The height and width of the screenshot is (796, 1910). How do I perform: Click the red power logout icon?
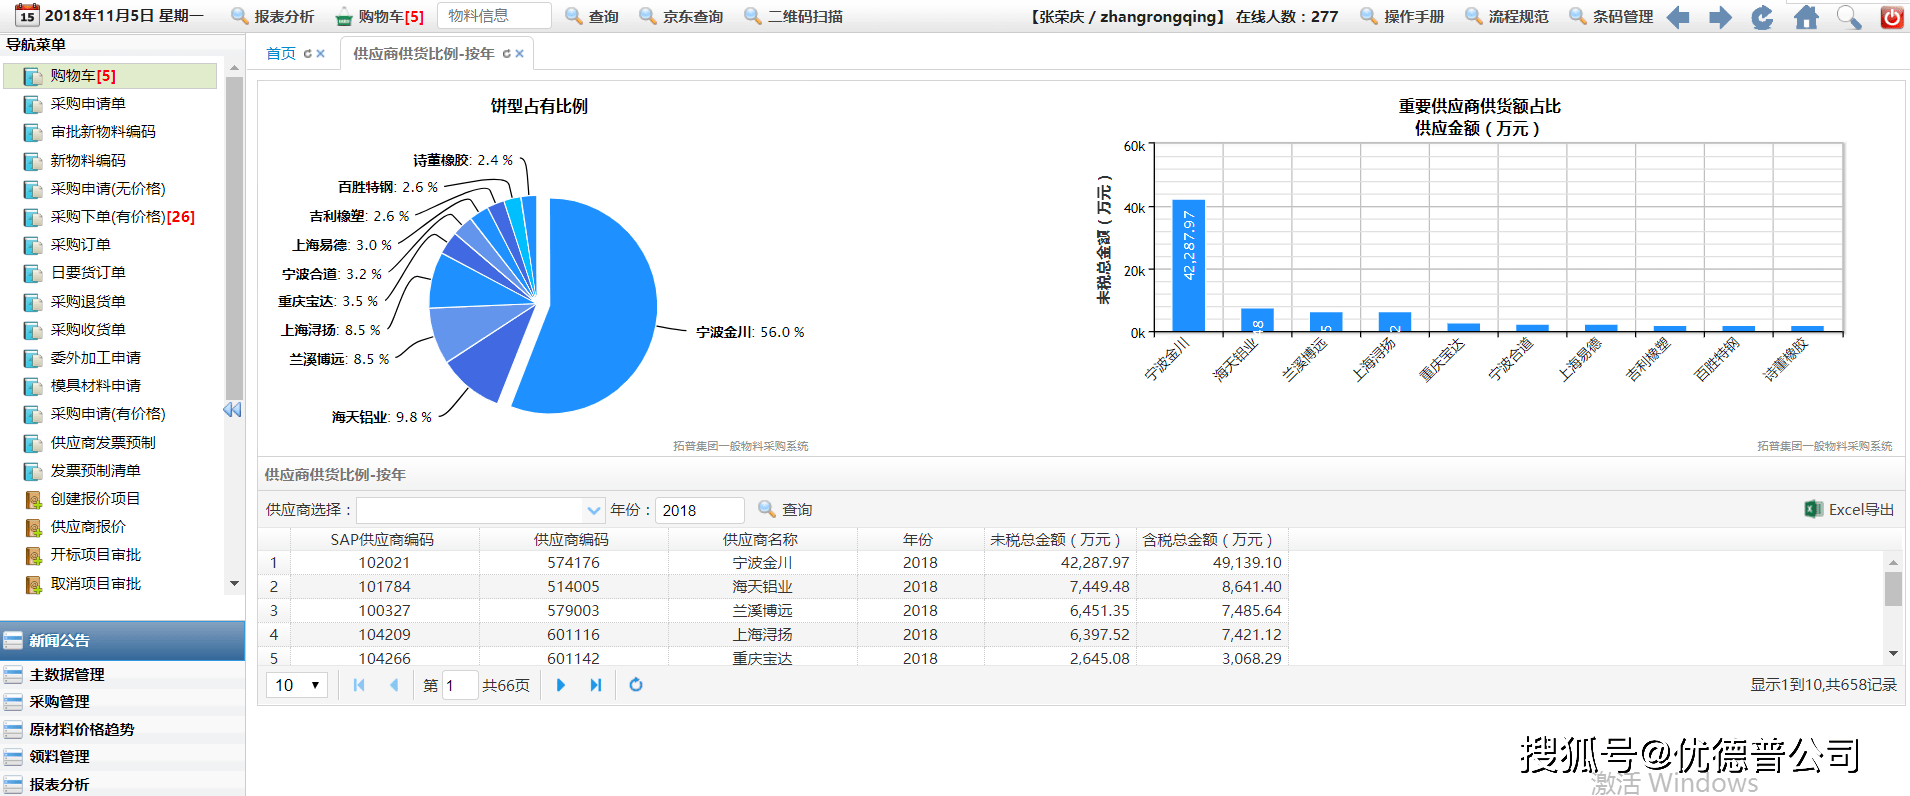click(x=1891, y=17)
